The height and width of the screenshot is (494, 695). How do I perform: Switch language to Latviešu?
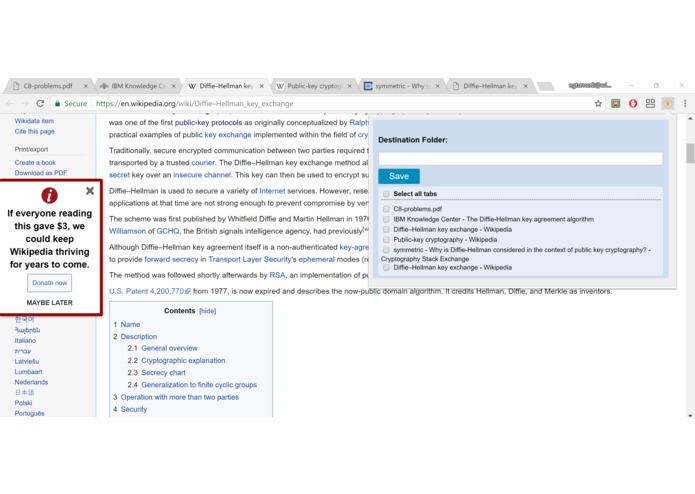(x=27, y=361)
